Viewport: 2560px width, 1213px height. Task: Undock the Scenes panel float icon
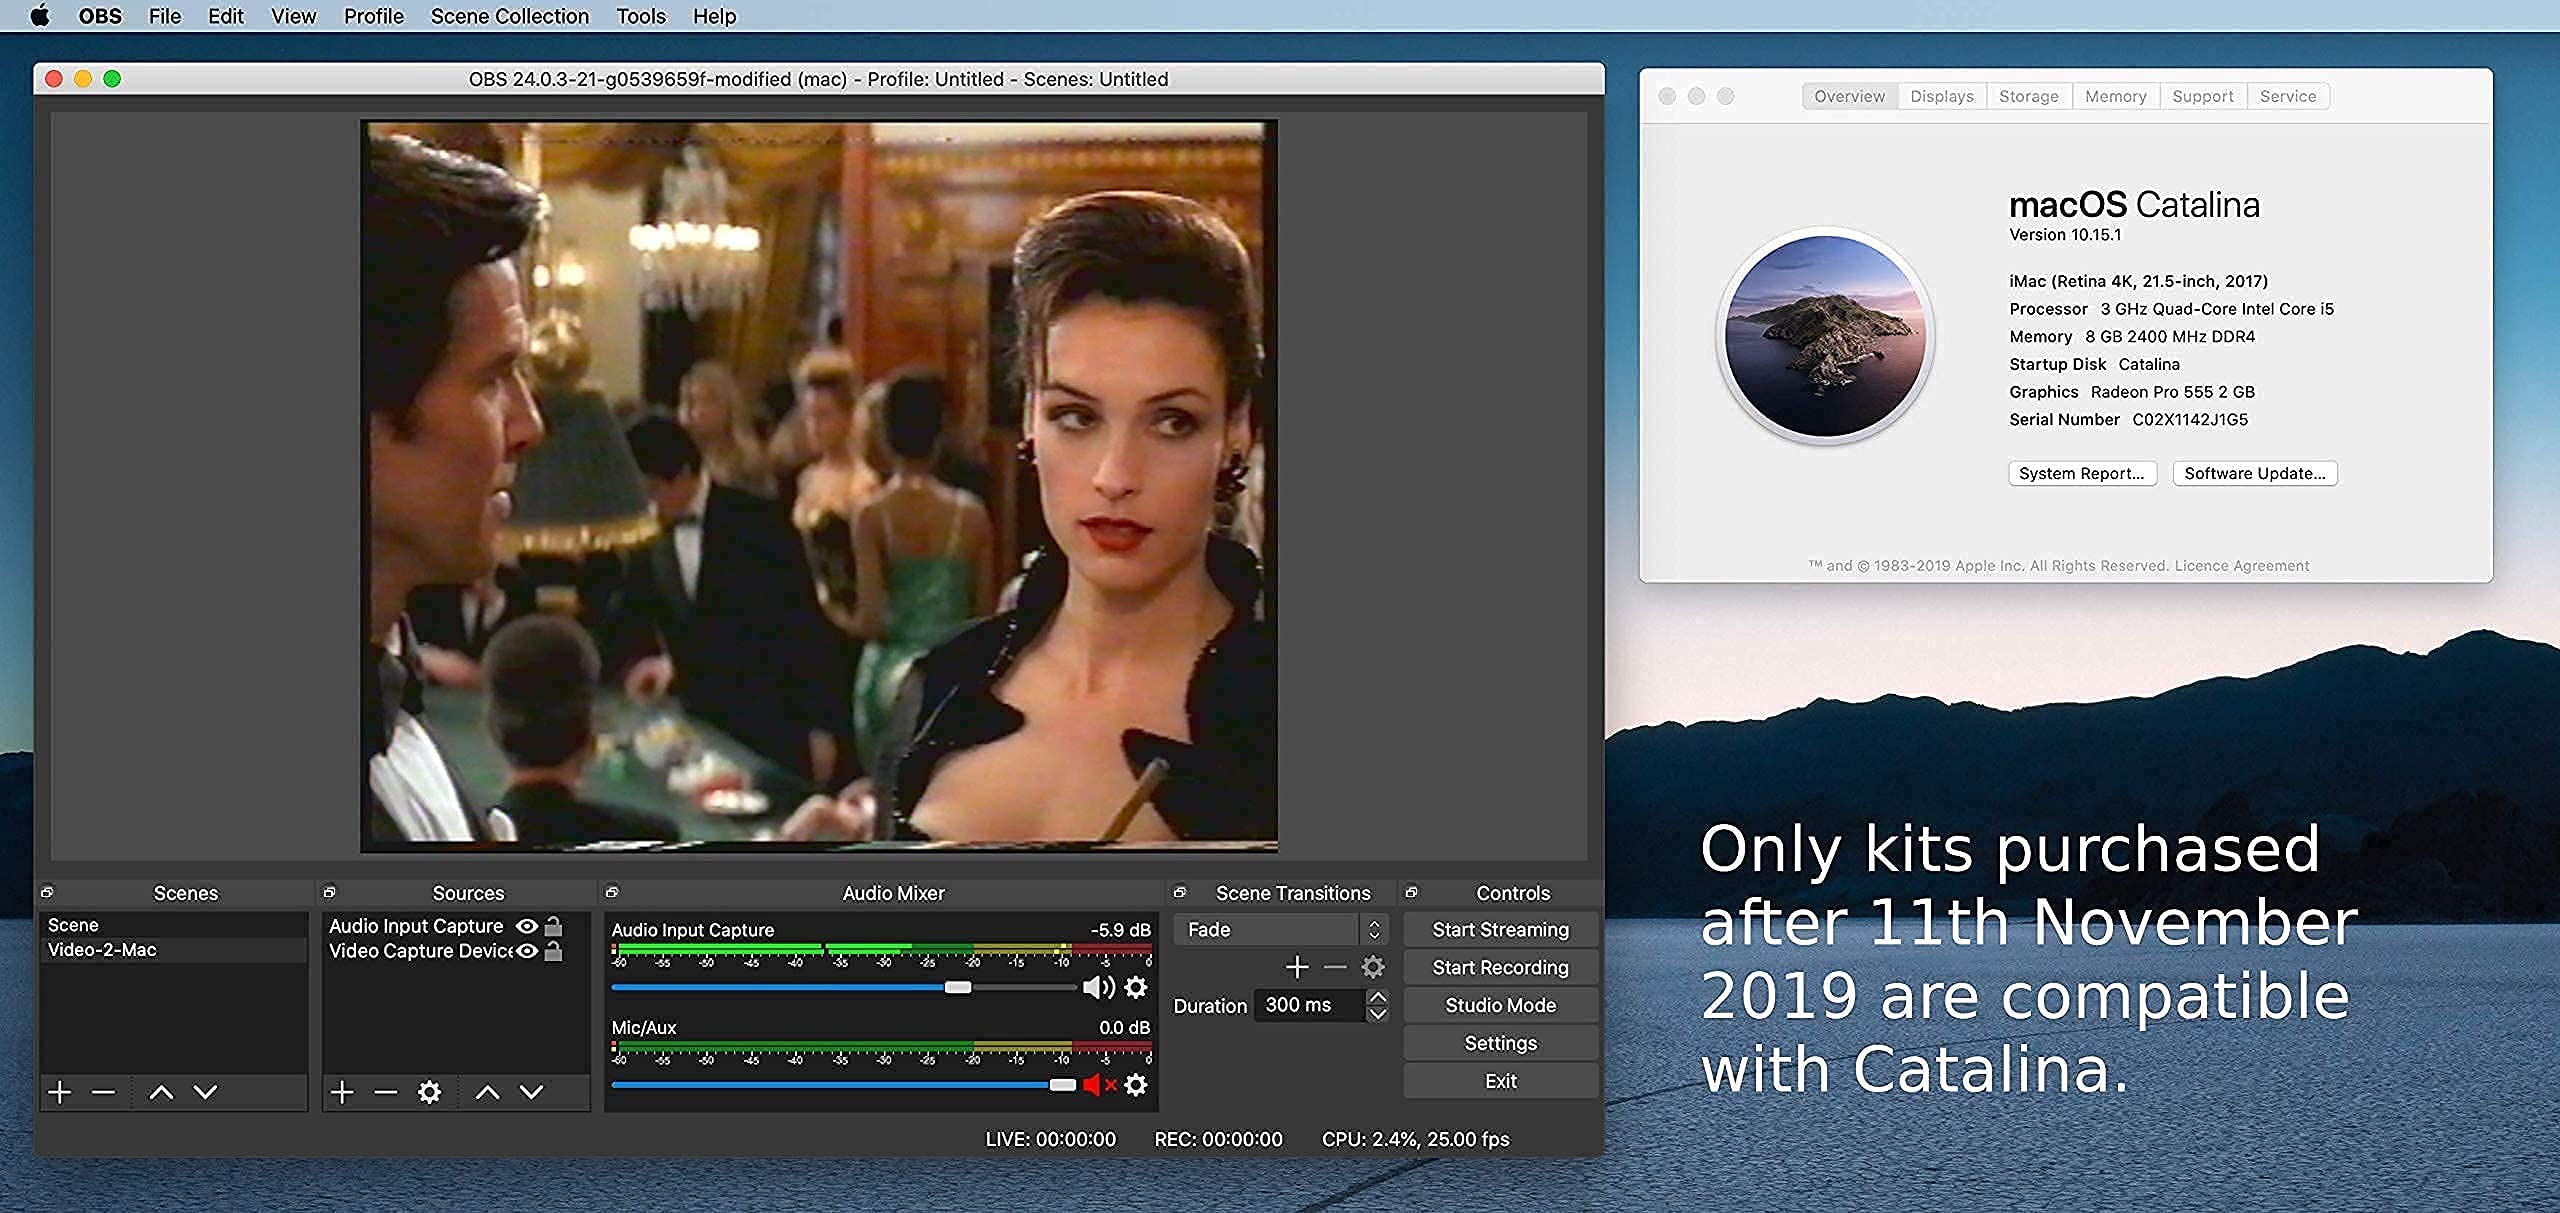(x=47, y=892)
